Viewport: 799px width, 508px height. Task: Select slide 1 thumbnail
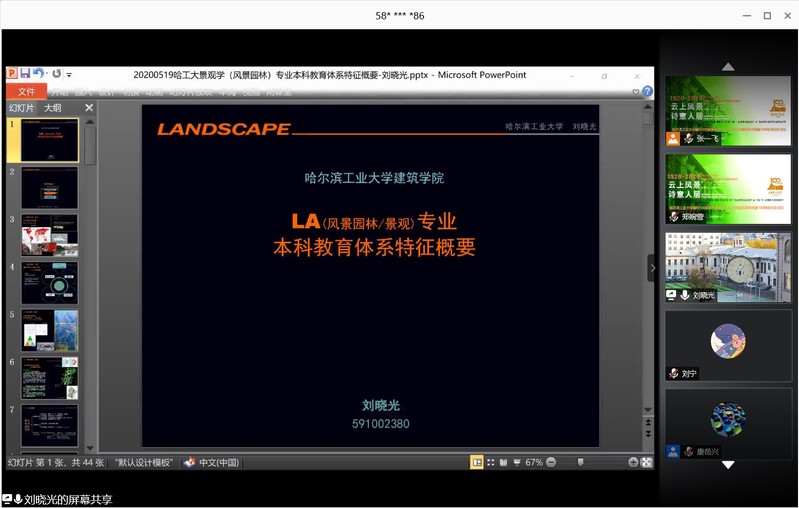tap(49, 140)
